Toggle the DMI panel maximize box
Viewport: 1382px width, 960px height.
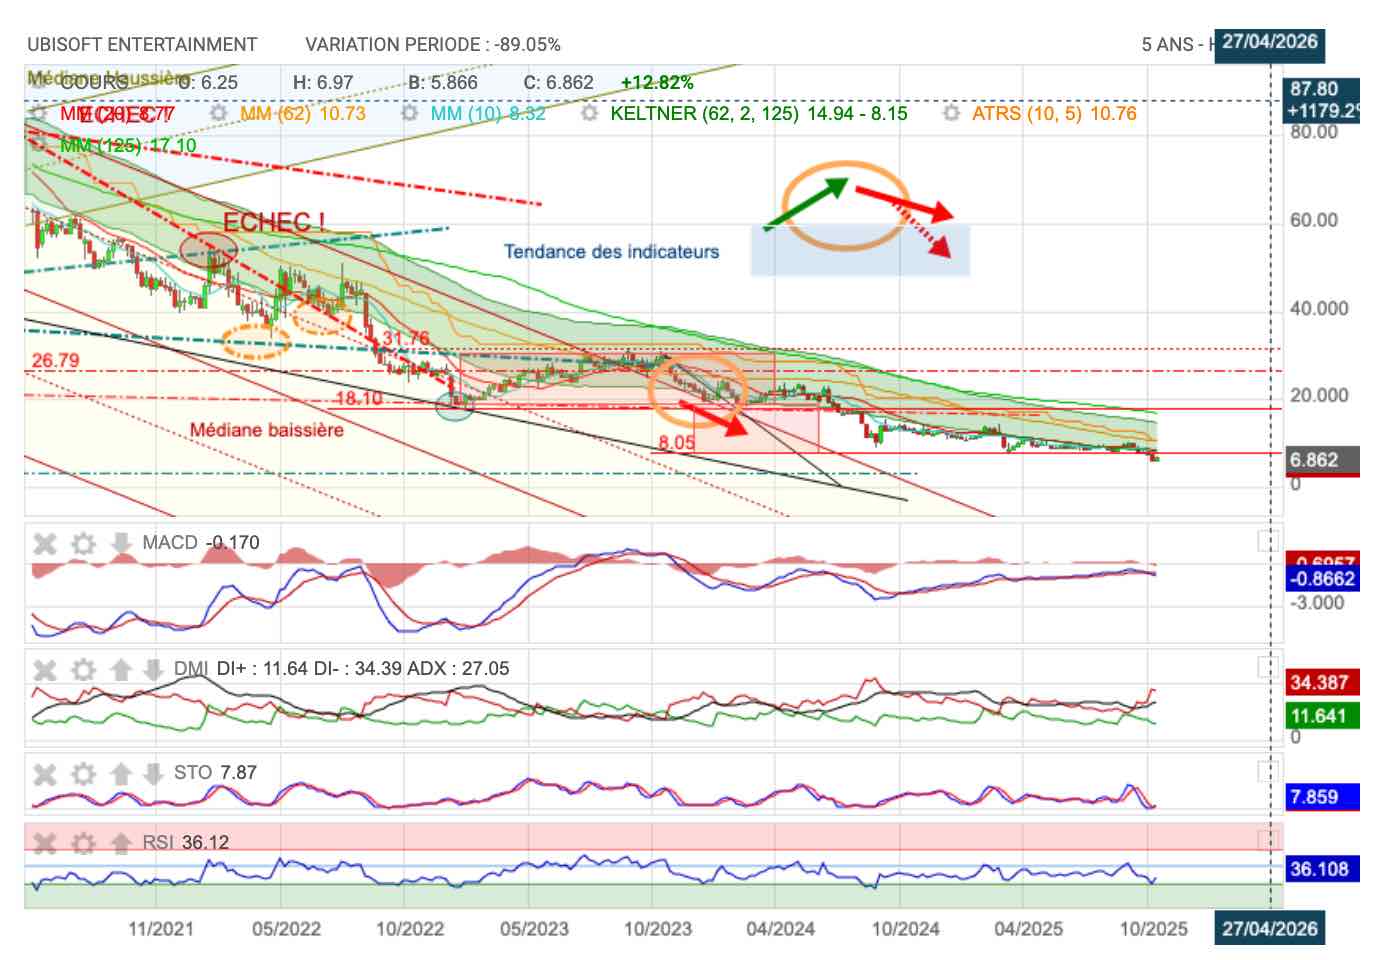[x=1267, y=668]
